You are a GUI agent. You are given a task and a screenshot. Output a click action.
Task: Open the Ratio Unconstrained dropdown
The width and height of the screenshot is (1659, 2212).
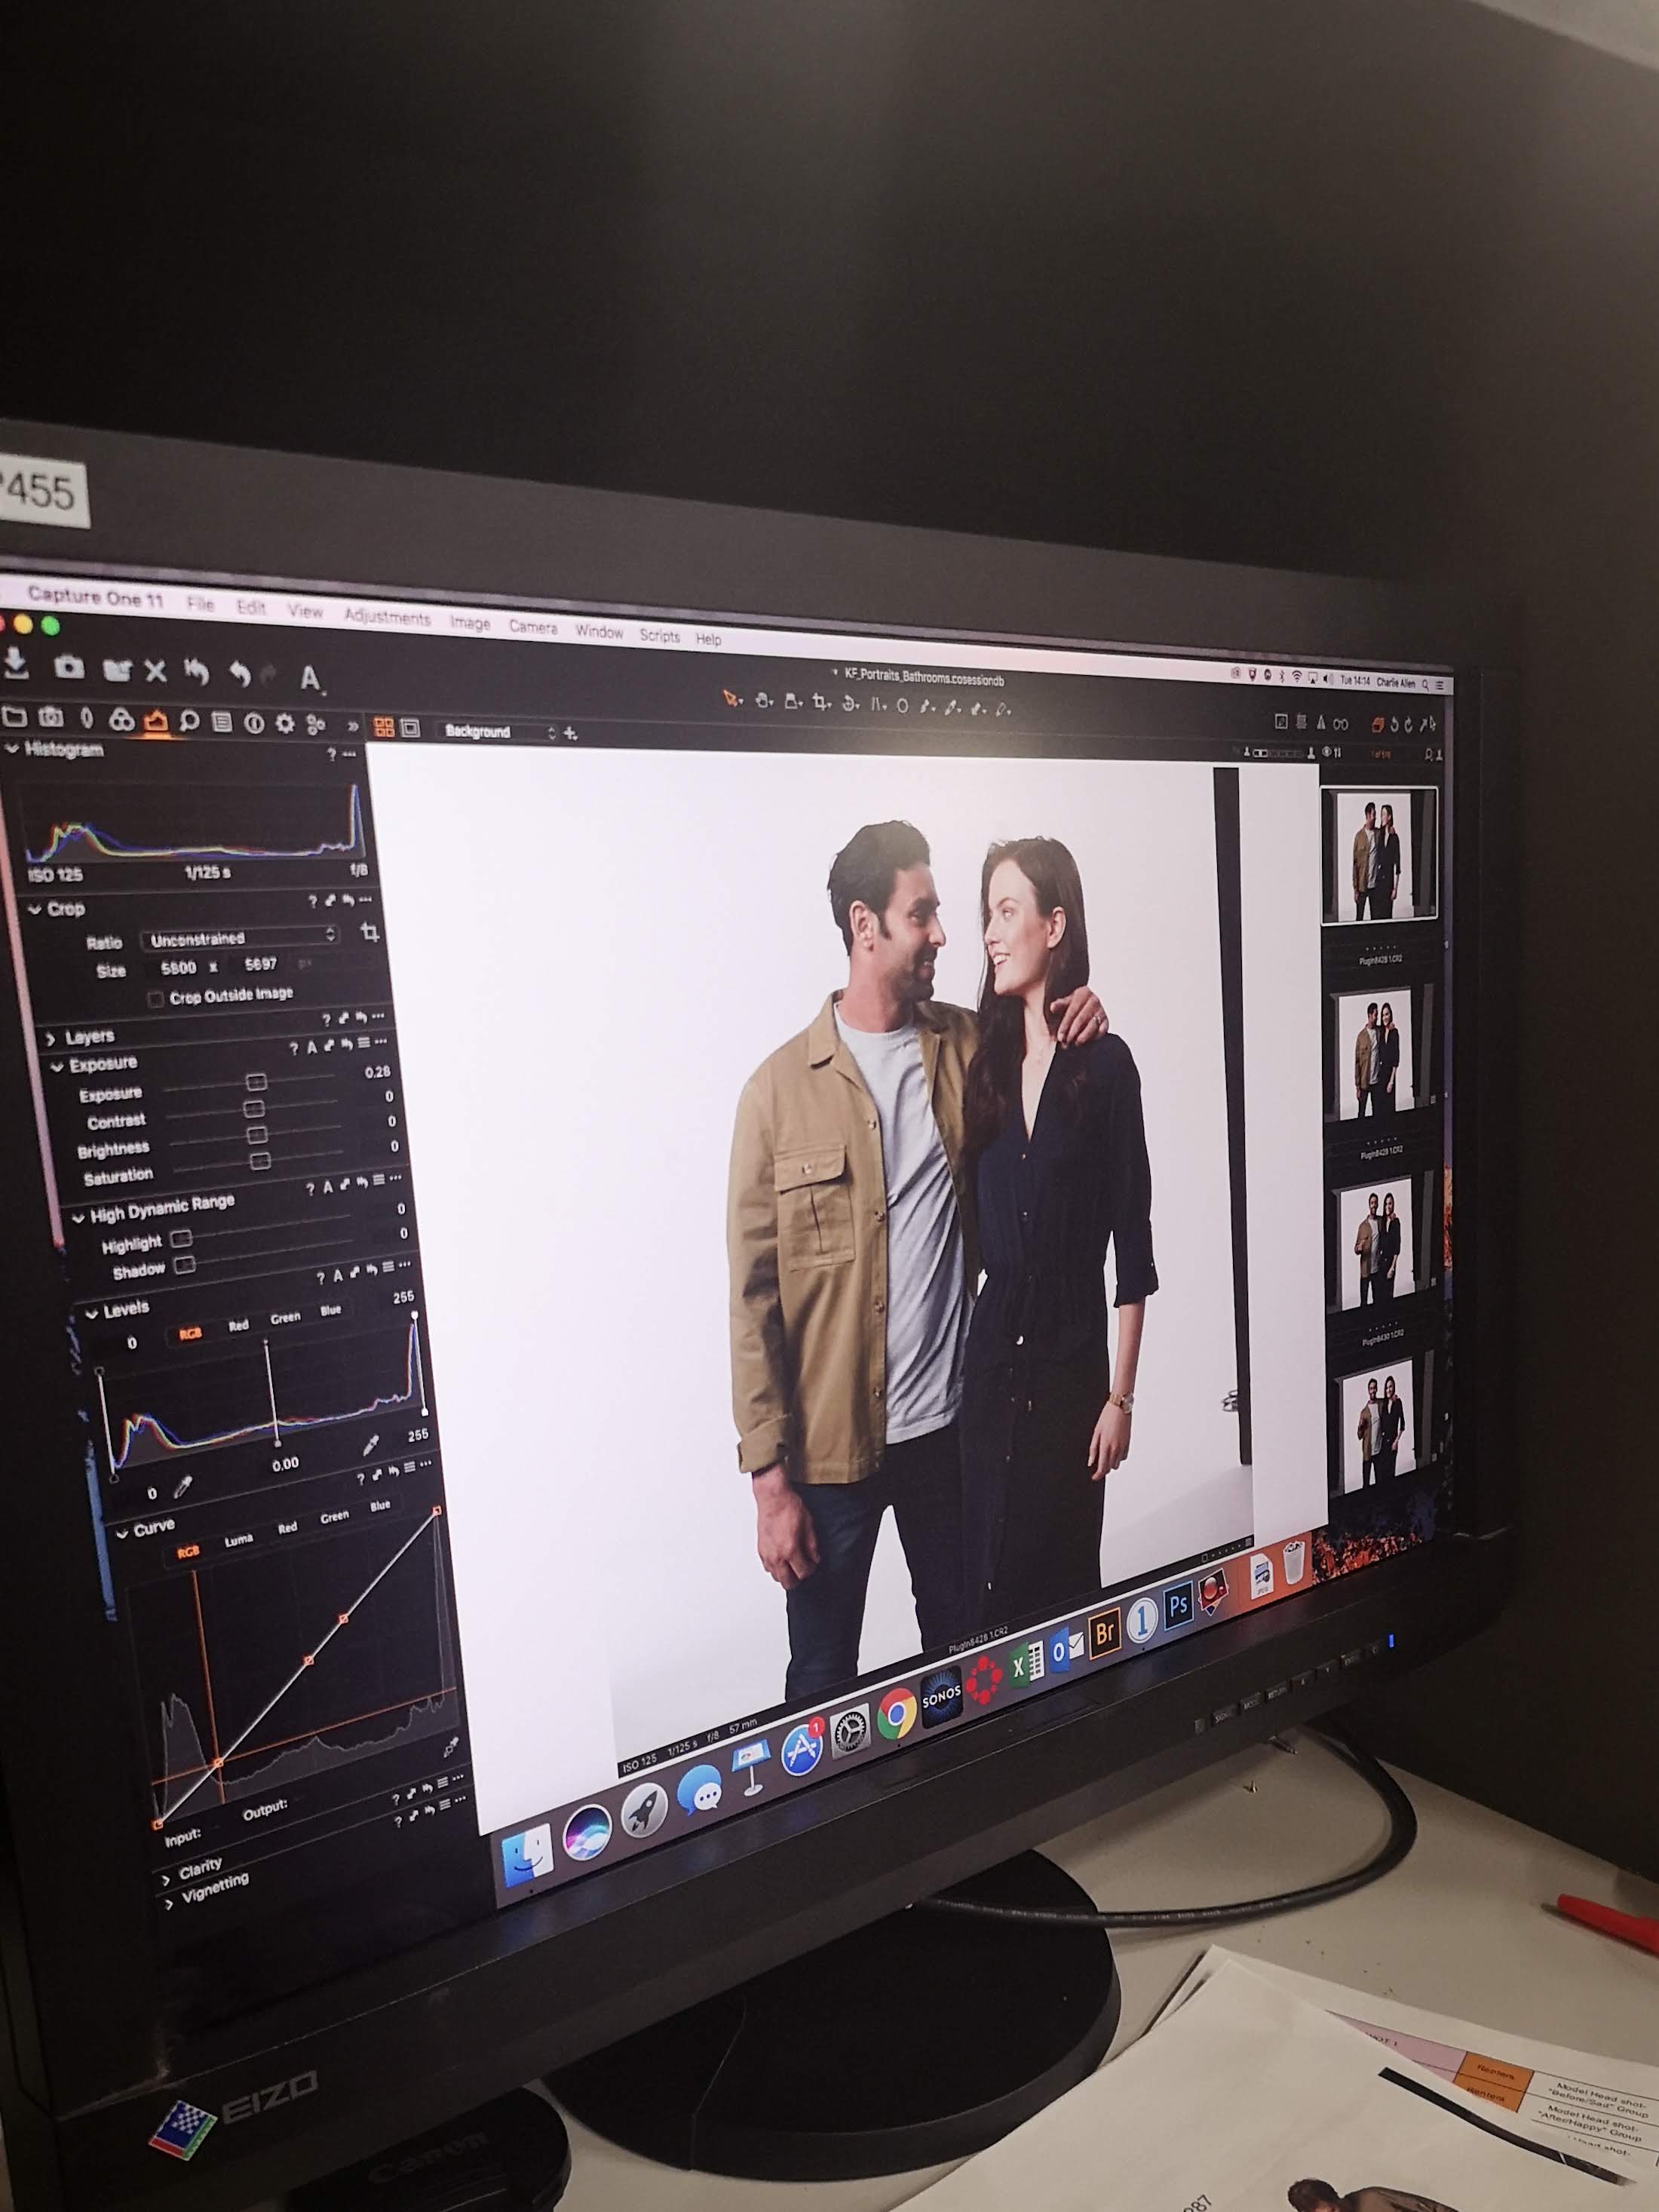(x=241, y=938)
